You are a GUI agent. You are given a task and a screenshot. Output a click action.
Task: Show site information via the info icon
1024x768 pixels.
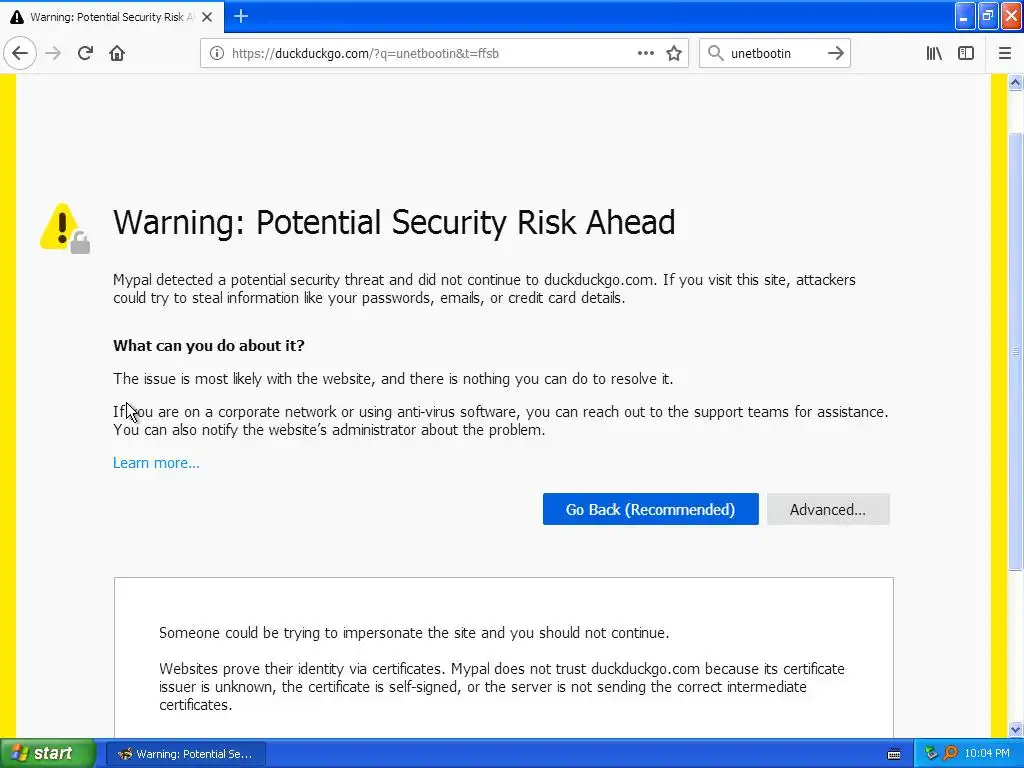tap(216, 53)
